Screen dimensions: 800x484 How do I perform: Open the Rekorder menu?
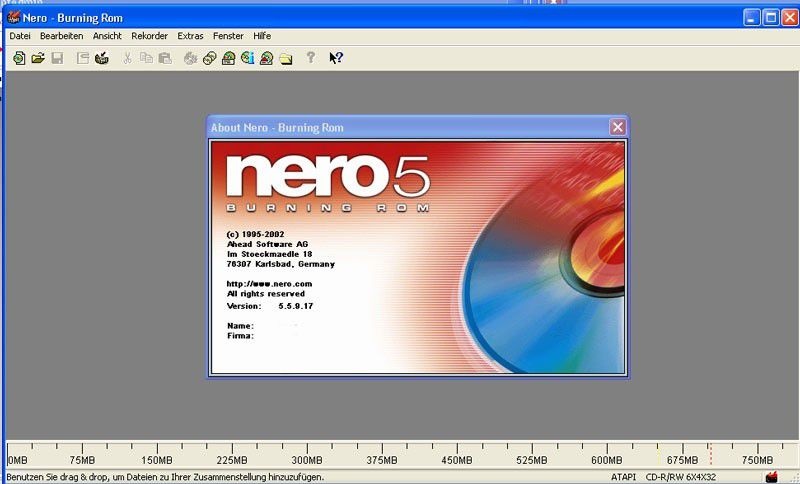point(149,36)
